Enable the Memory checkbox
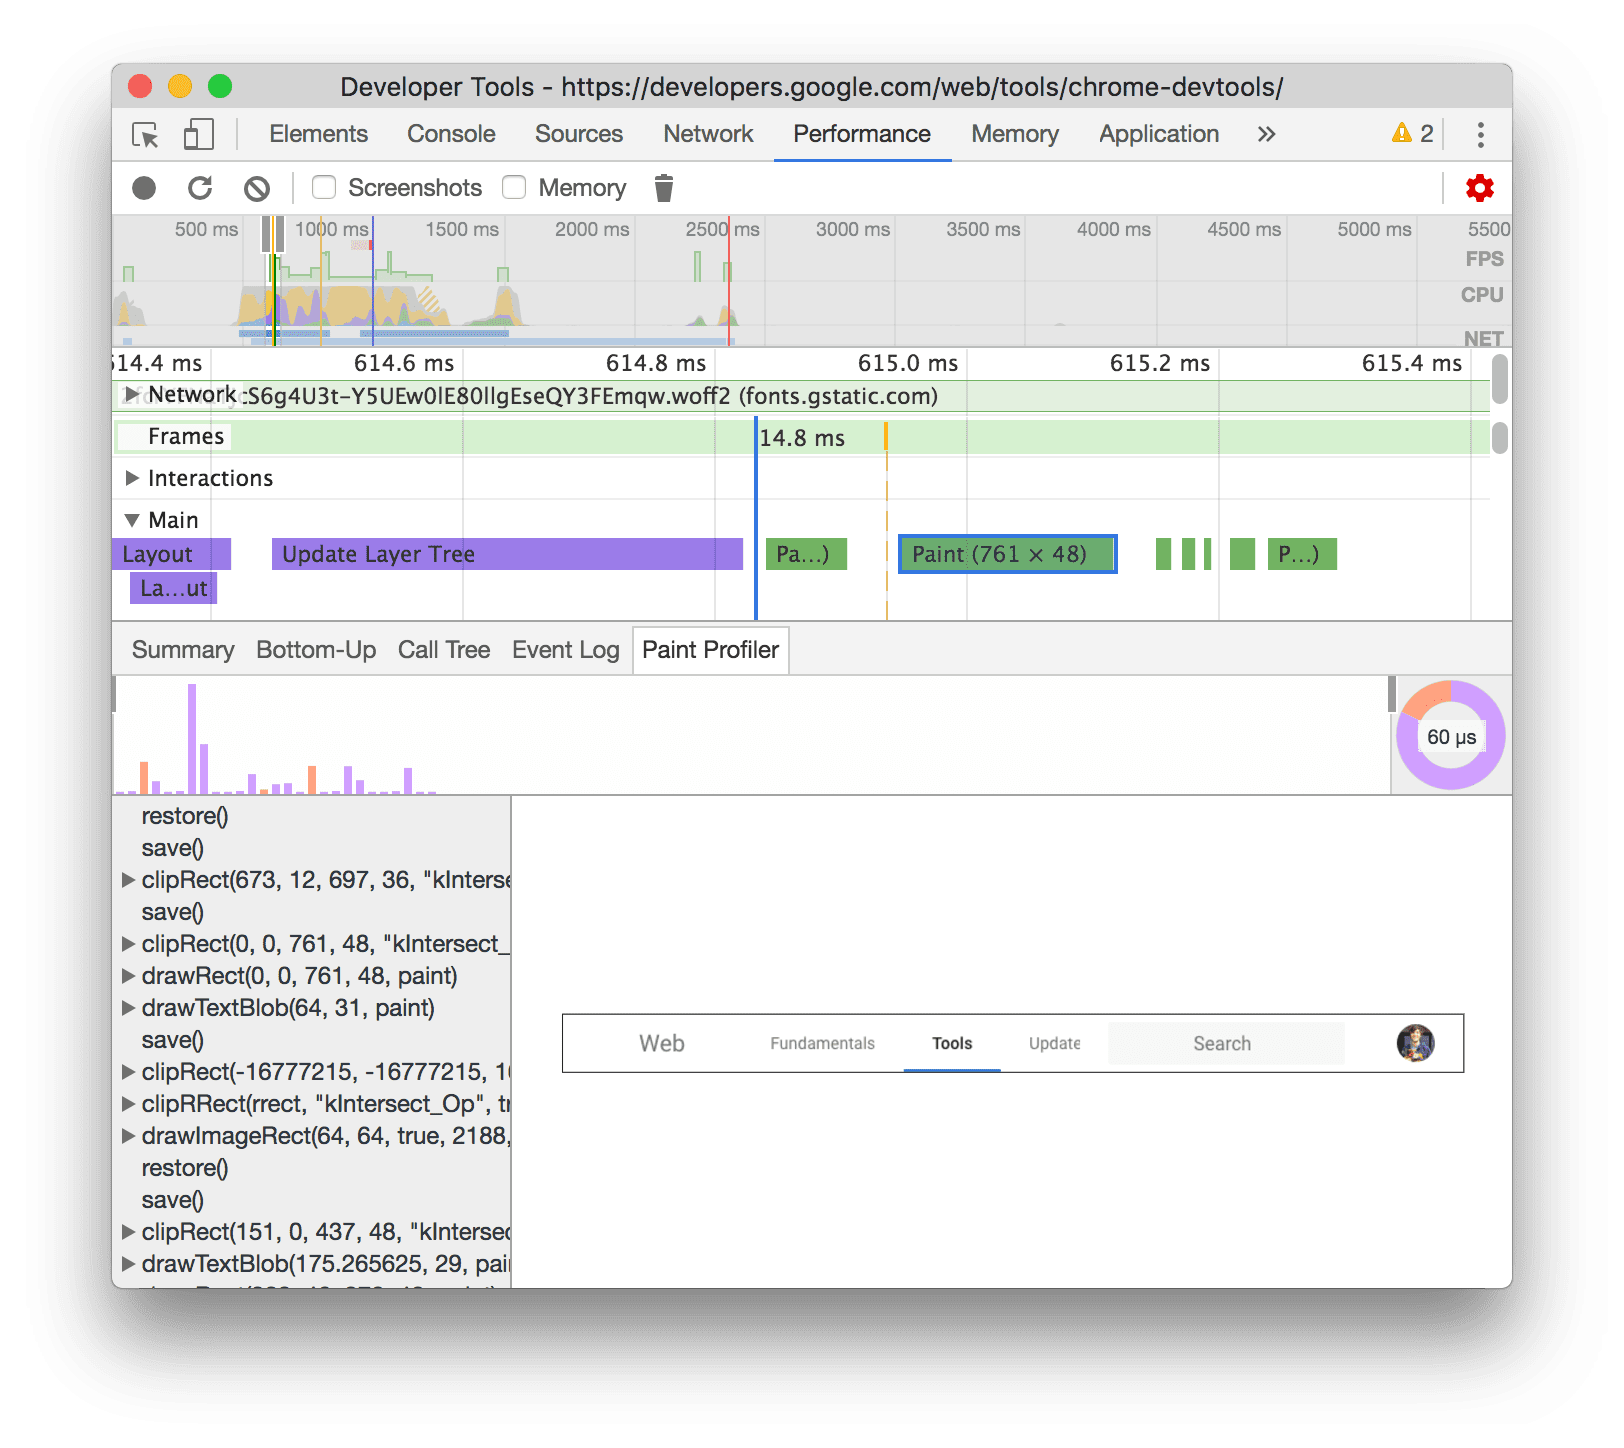 [513, 188]
